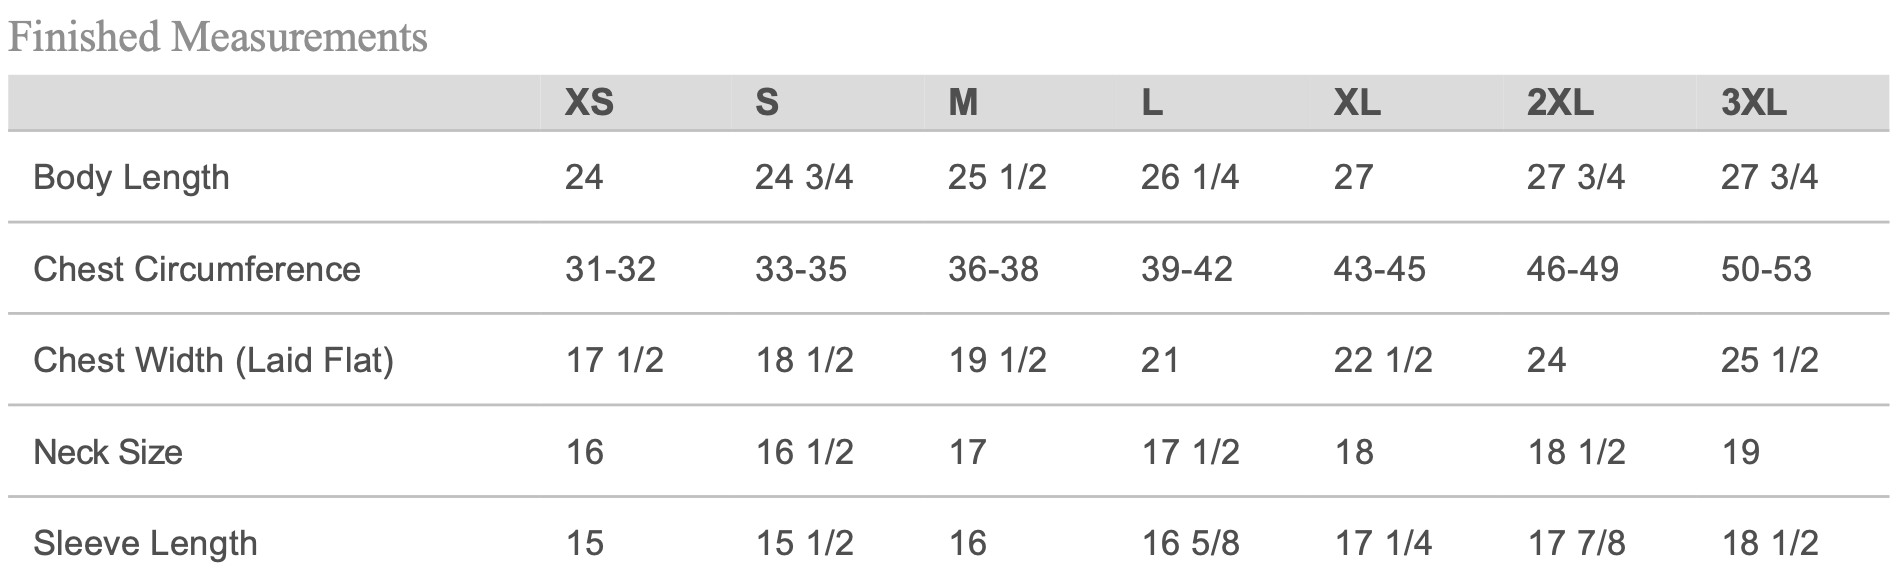Click Body Length value for size L
This screenshot has width=1898, height=572.
click(x=1189, y=177)
